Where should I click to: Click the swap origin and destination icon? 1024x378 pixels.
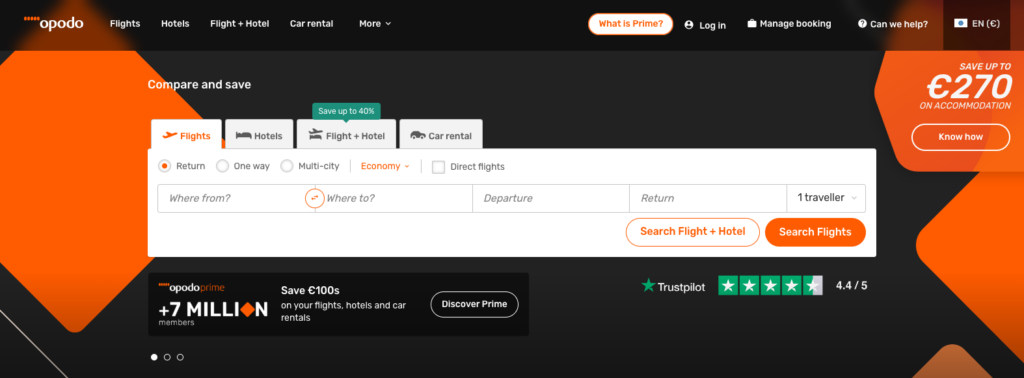coord(315,198)
